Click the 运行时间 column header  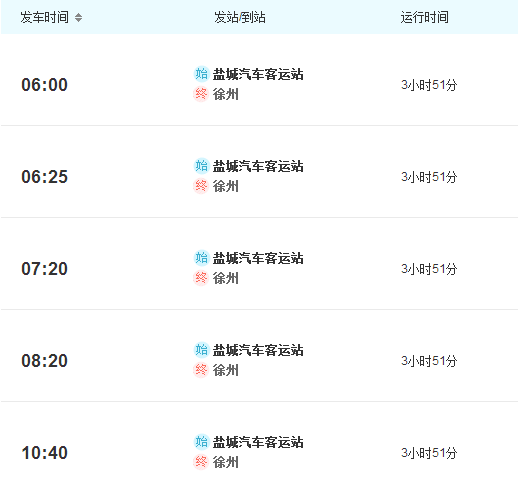[x=425, y=17]
